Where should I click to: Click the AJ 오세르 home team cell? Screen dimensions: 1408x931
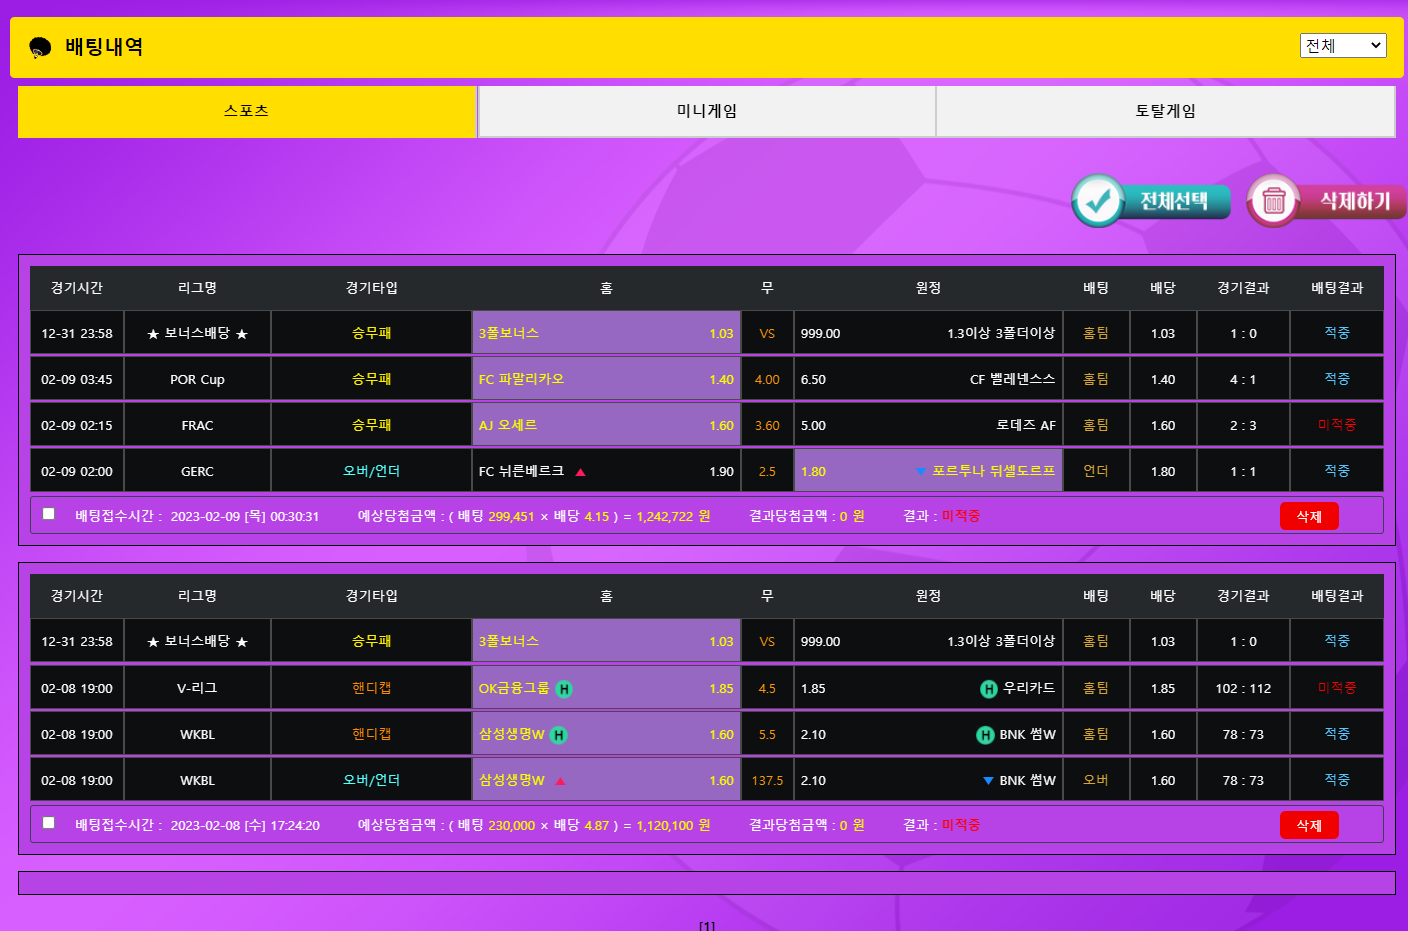[605, 425]
